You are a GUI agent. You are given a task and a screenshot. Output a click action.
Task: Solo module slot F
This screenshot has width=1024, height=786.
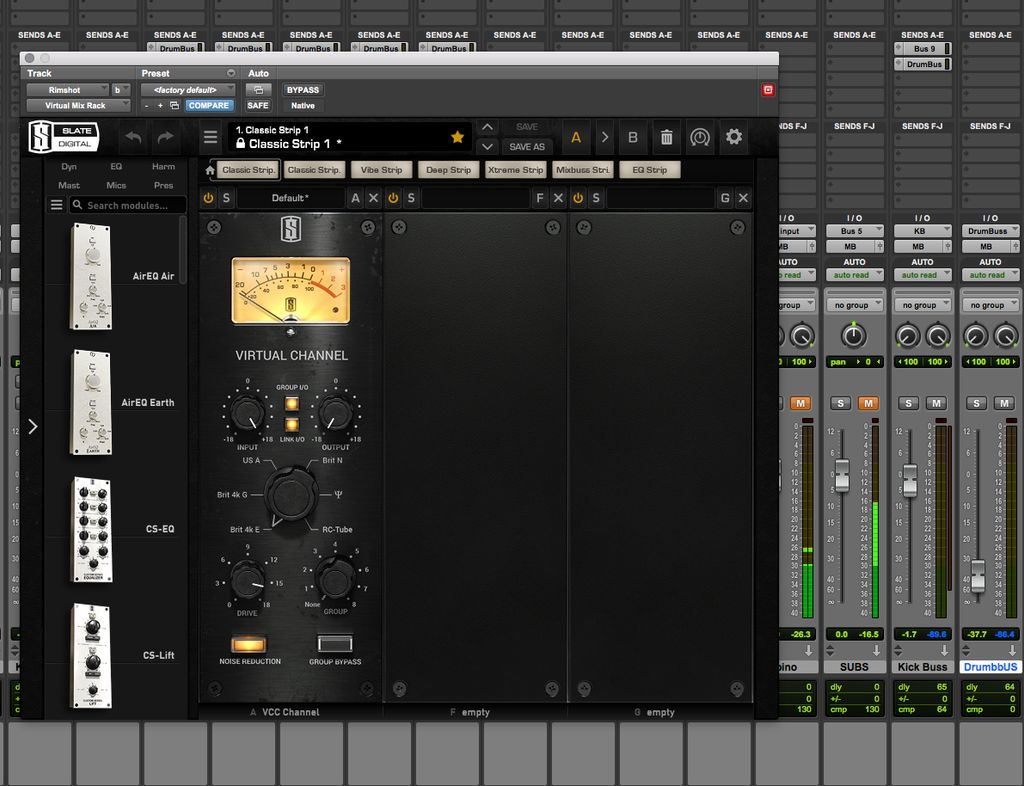[411, 198]
